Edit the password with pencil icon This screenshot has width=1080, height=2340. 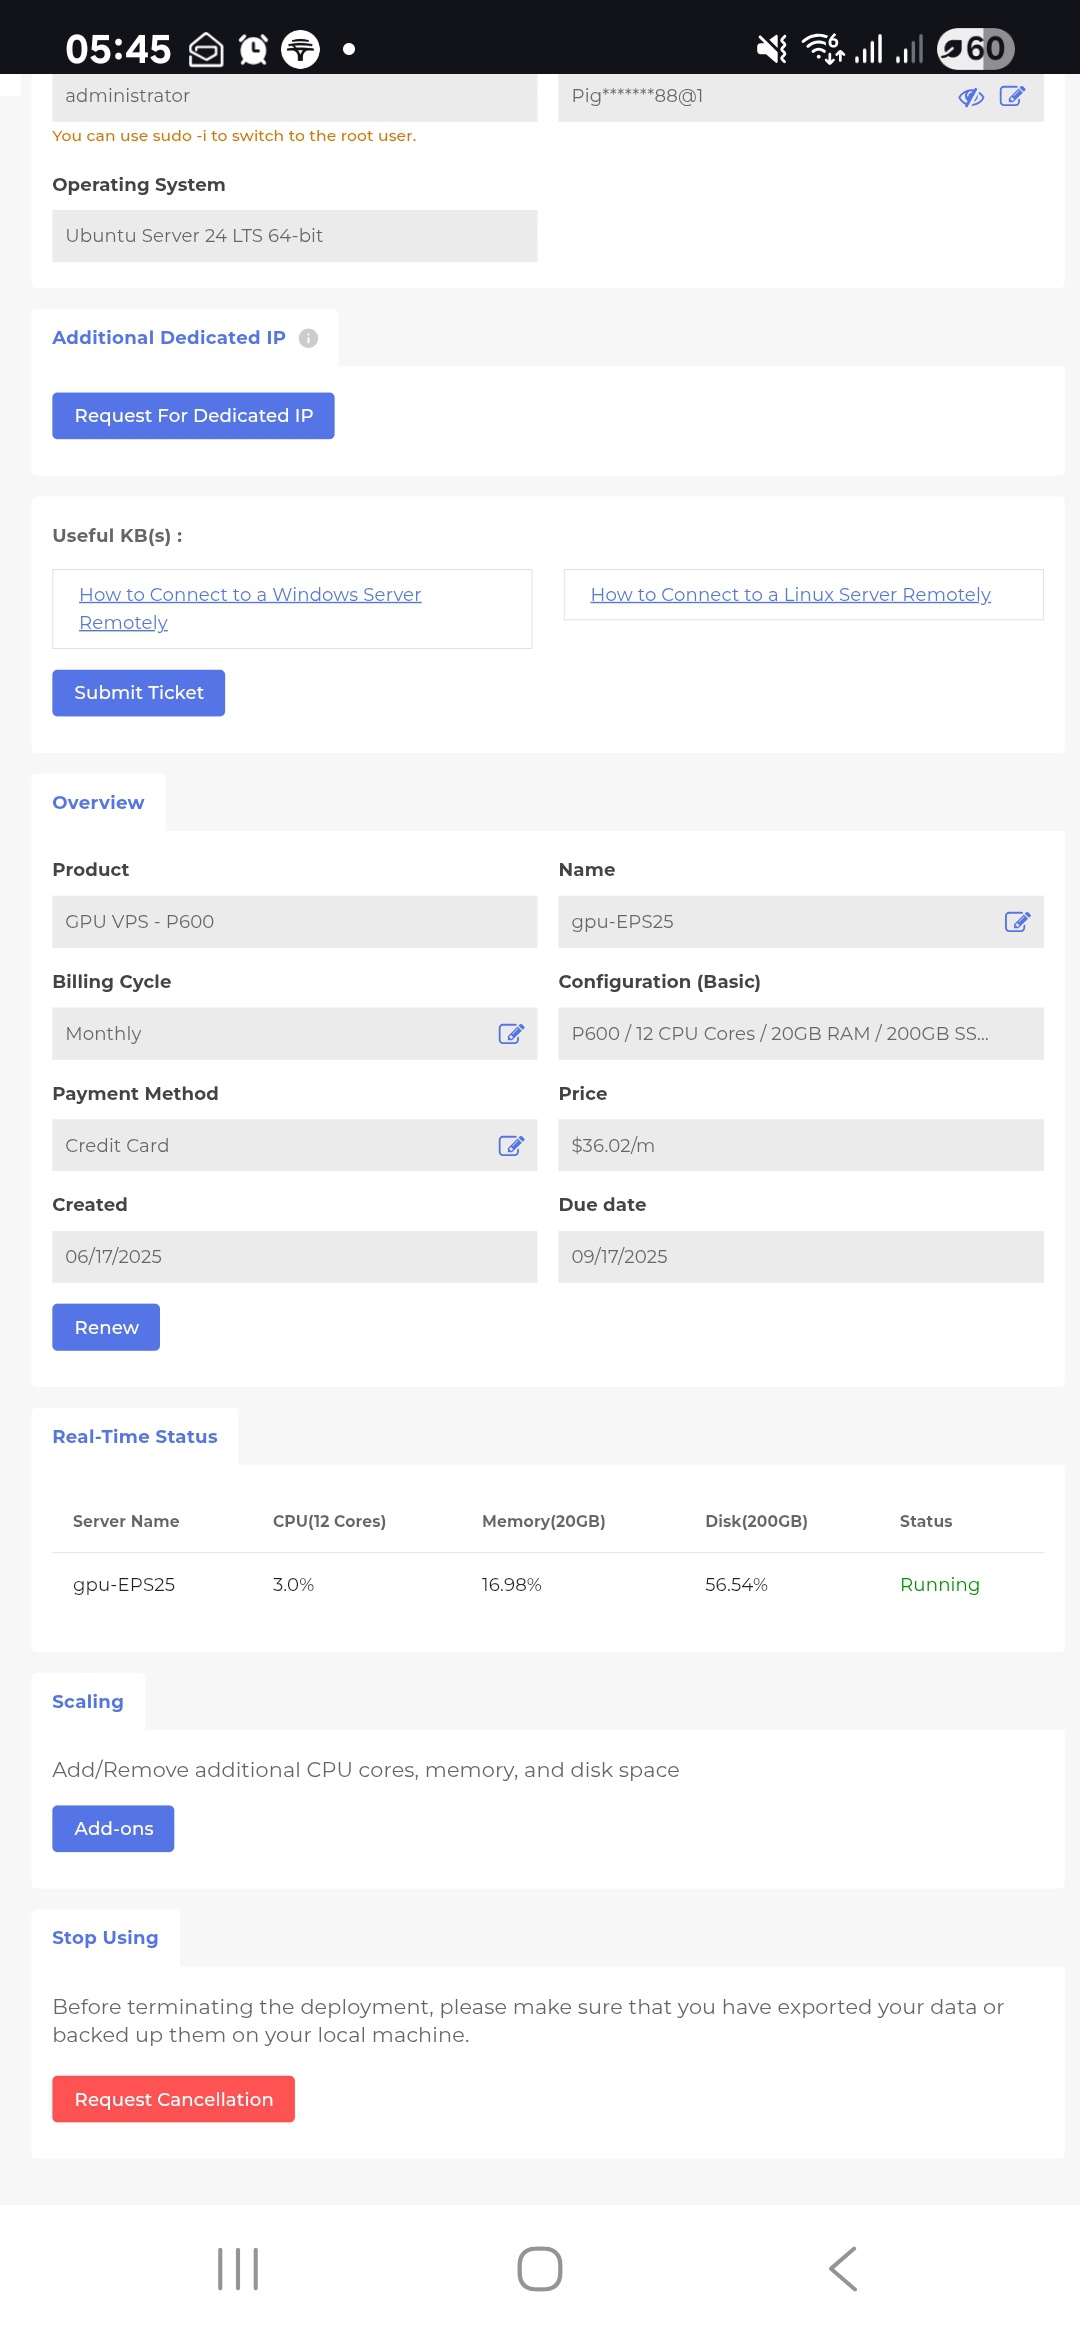coord(1012,96)
